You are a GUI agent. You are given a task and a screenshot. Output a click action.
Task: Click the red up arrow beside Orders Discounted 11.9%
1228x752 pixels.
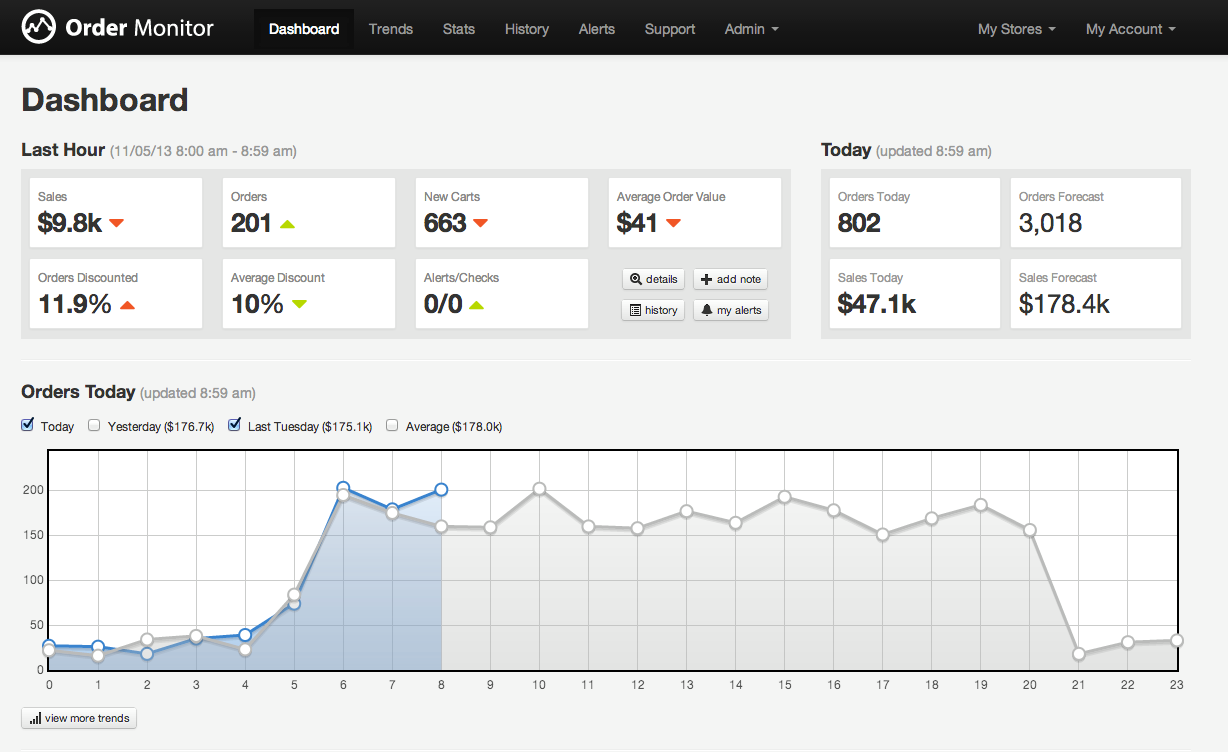tap(127, 305)
